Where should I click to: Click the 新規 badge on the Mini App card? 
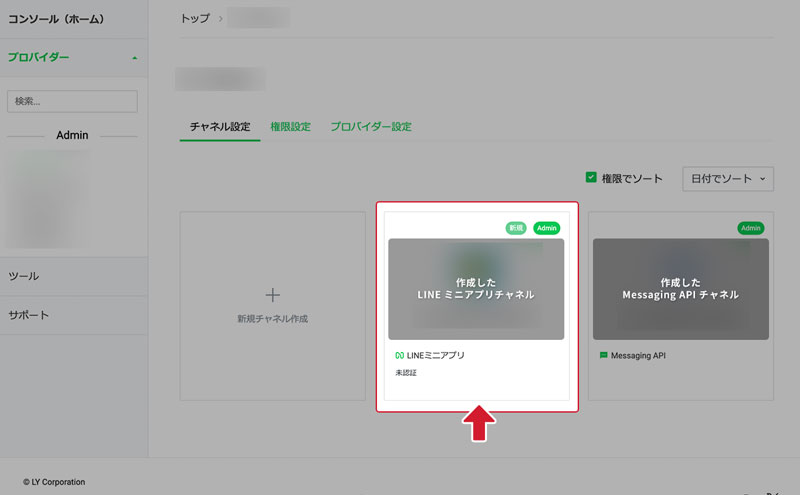point(516,228)
